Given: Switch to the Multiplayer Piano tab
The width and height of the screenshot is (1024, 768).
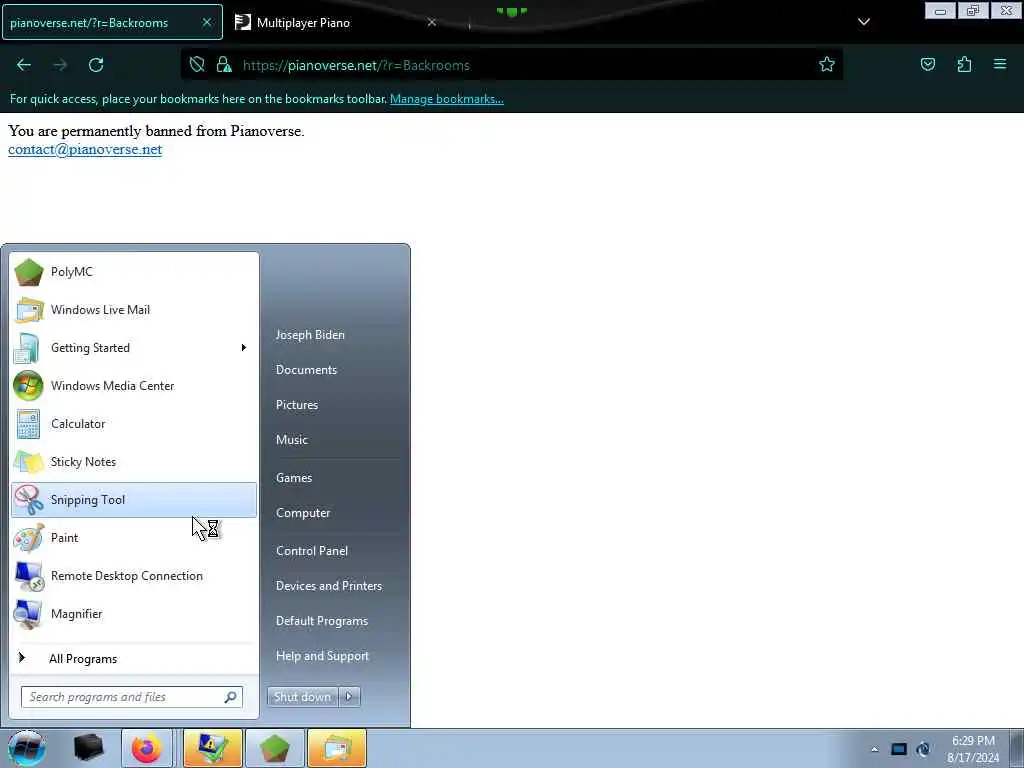Looking at the screenshot, I should pyautogui.click(x=336, y=22).
